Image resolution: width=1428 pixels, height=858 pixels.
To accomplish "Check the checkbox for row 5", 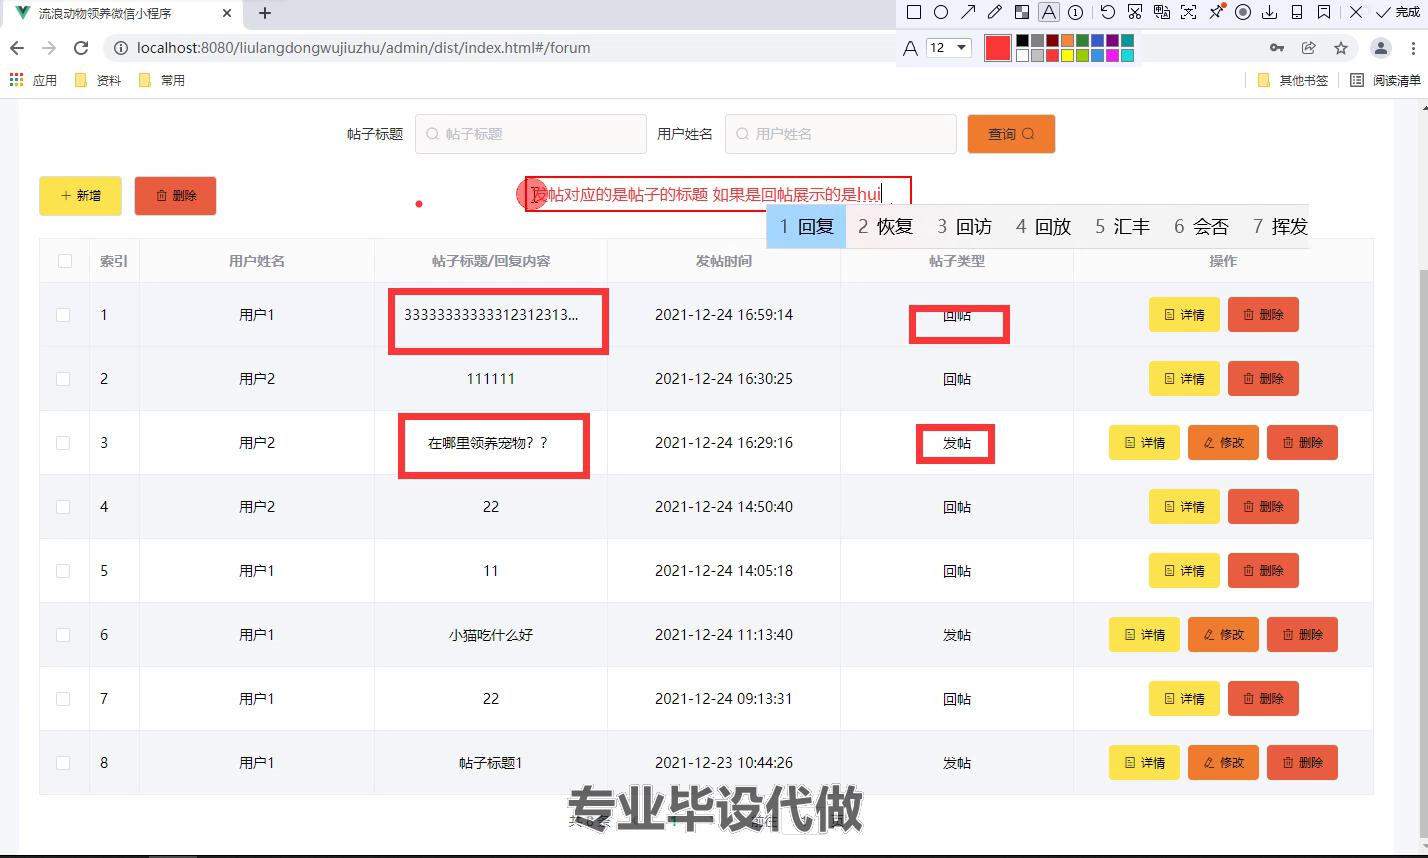I will pos(63,571).
